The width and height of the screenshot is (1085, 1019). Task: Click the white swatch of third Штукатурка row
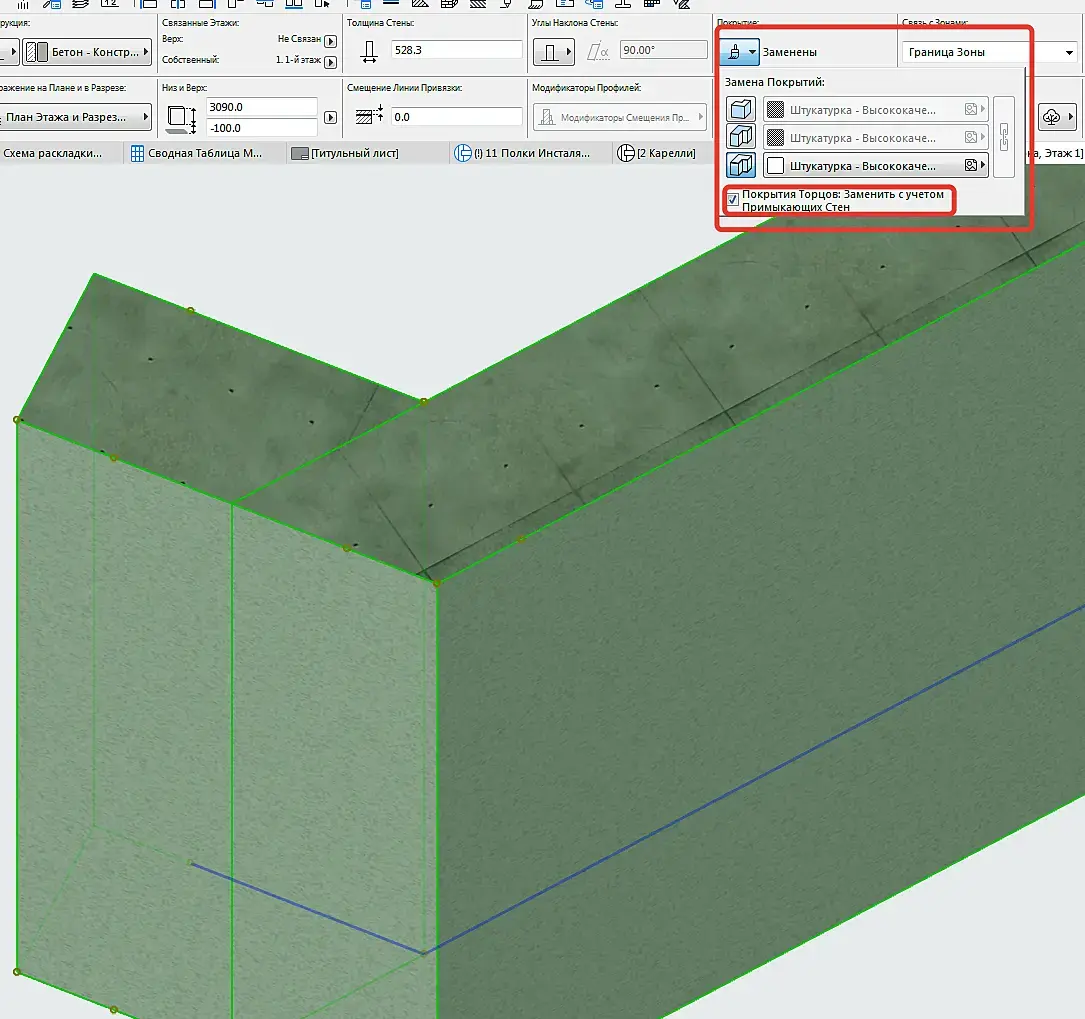(776, 165)
